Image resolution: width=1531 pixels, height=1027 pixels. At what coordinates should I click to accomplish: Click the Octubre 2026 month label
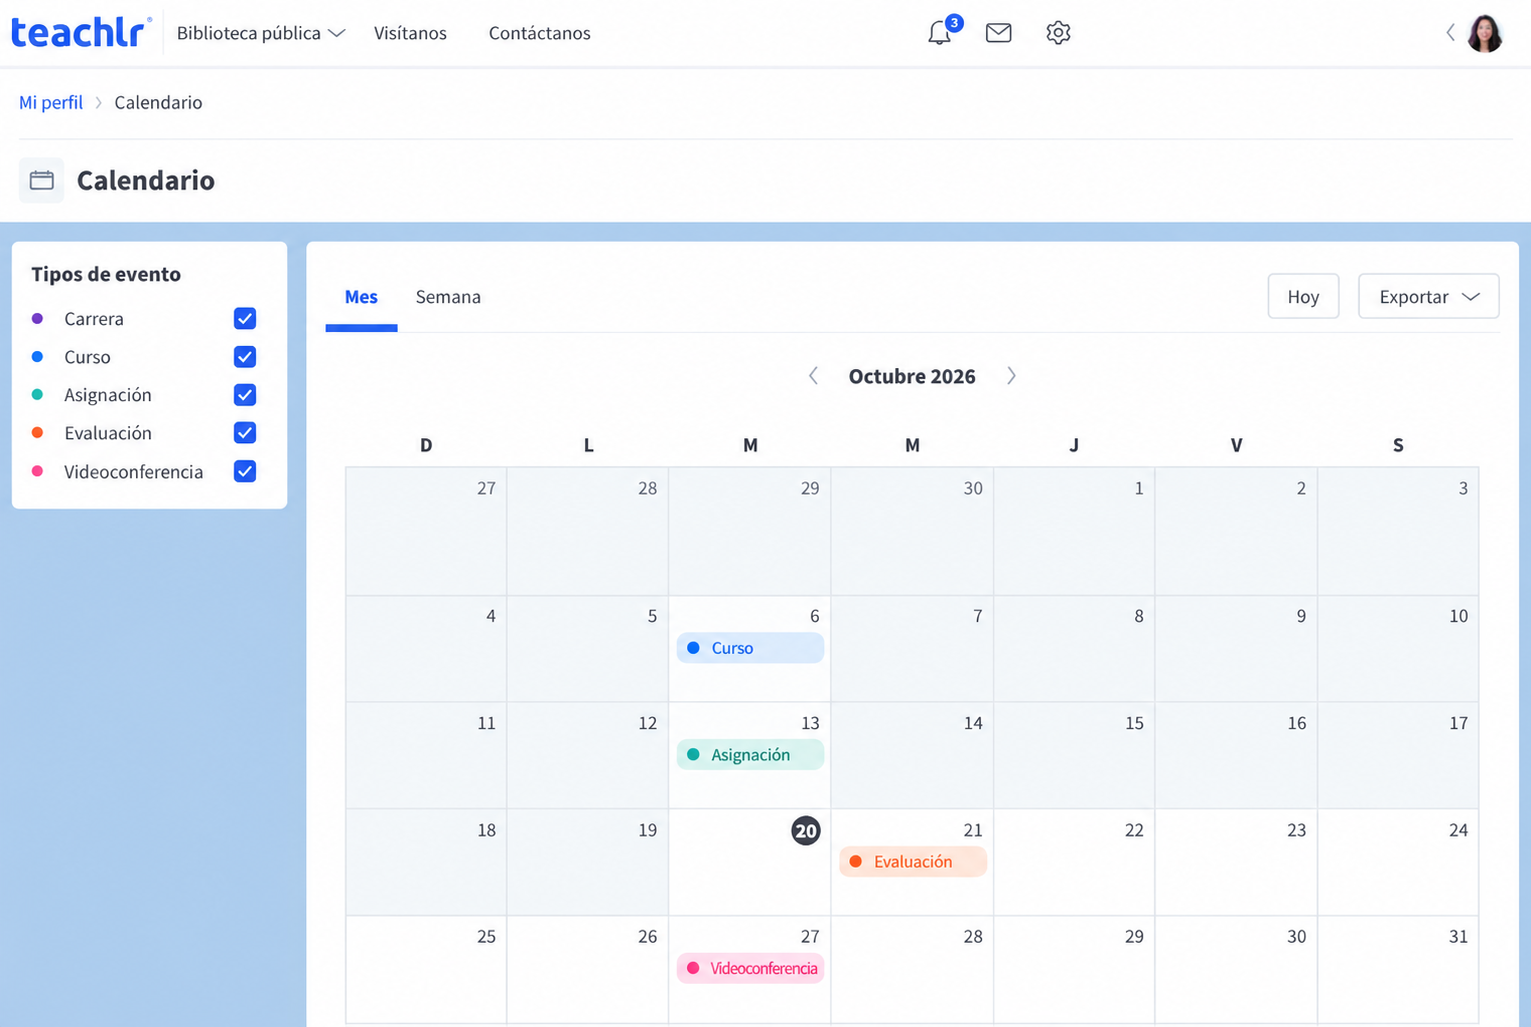(912, 376)
